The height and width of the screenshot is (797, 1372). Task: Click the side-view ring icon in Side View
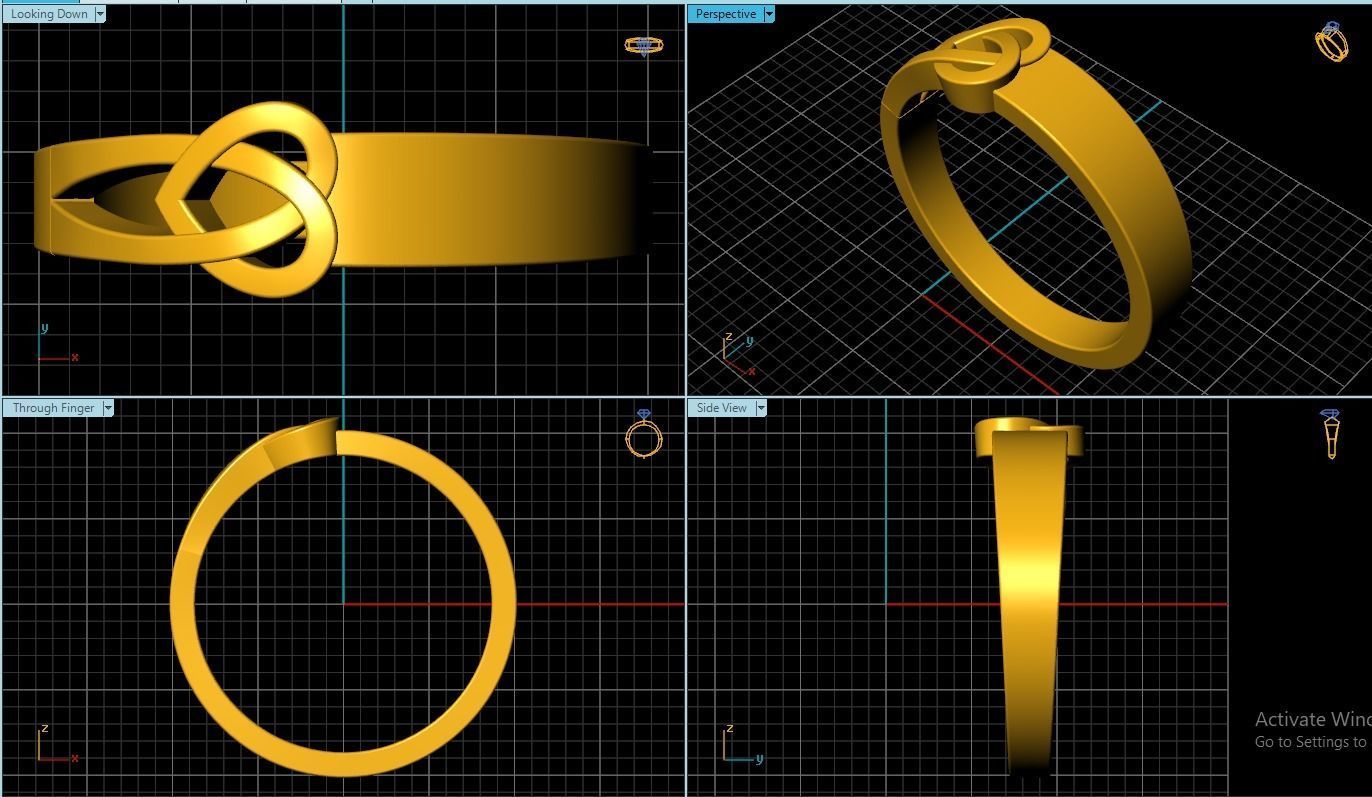tap(1331, 433)
